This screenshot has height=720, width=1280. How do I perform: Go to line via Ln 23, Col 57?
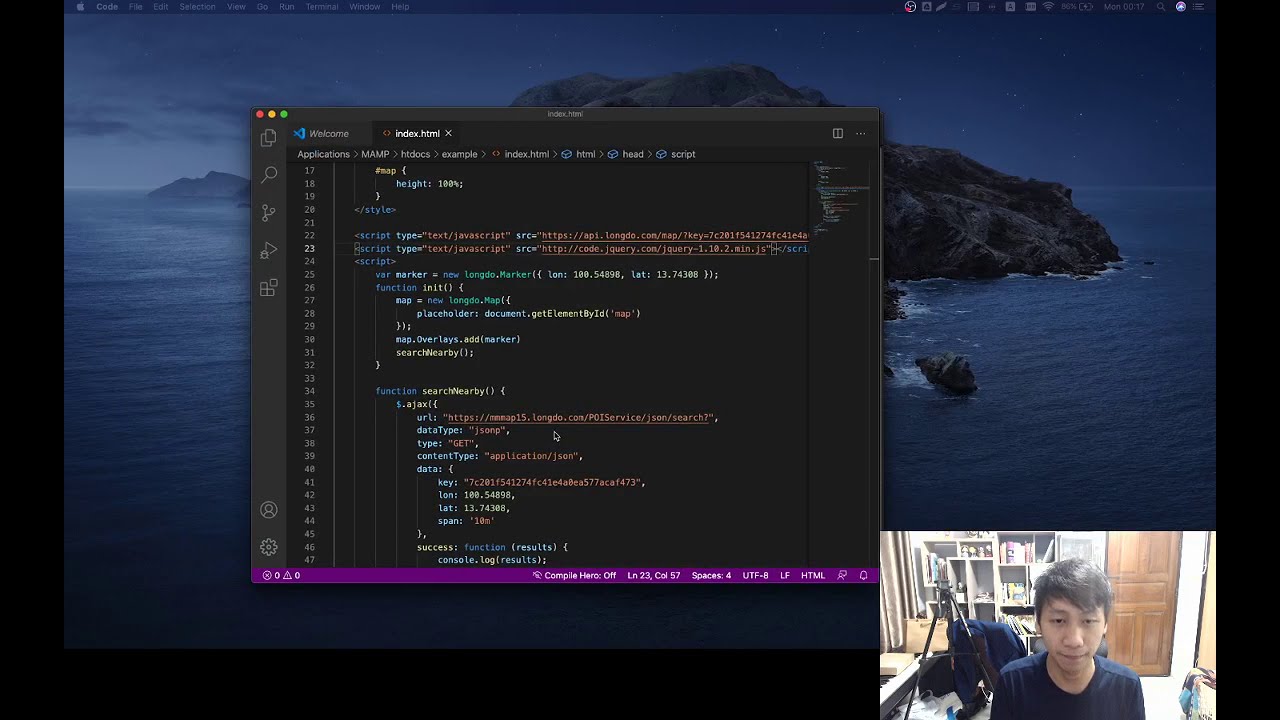[x=654, y=576]
